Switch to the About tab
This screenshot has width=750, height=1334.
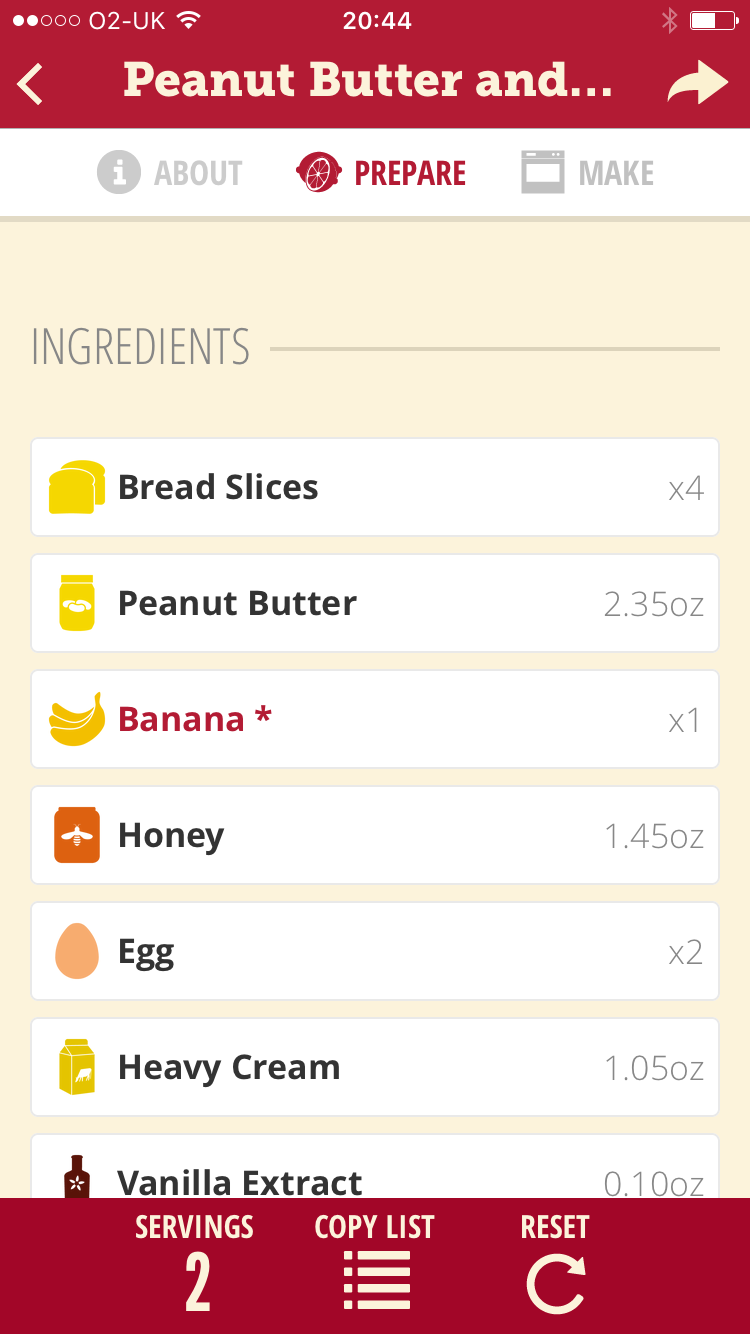(171, 173)
